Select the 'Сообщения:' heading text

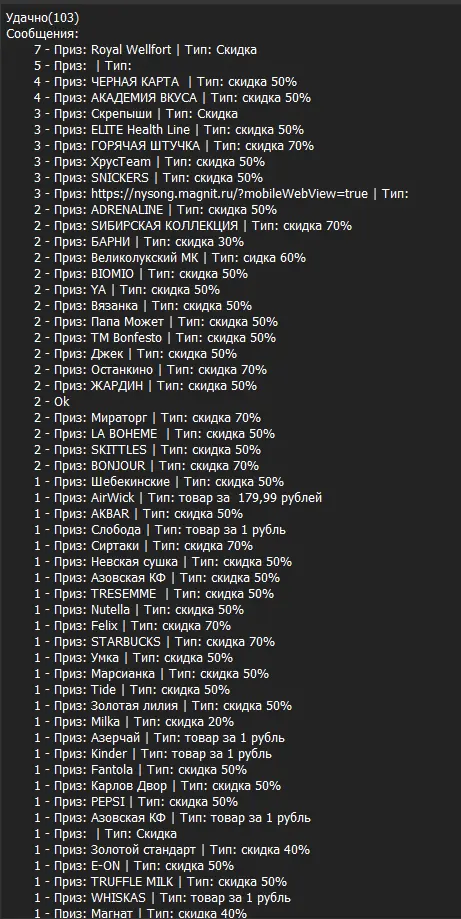(42, 33)
